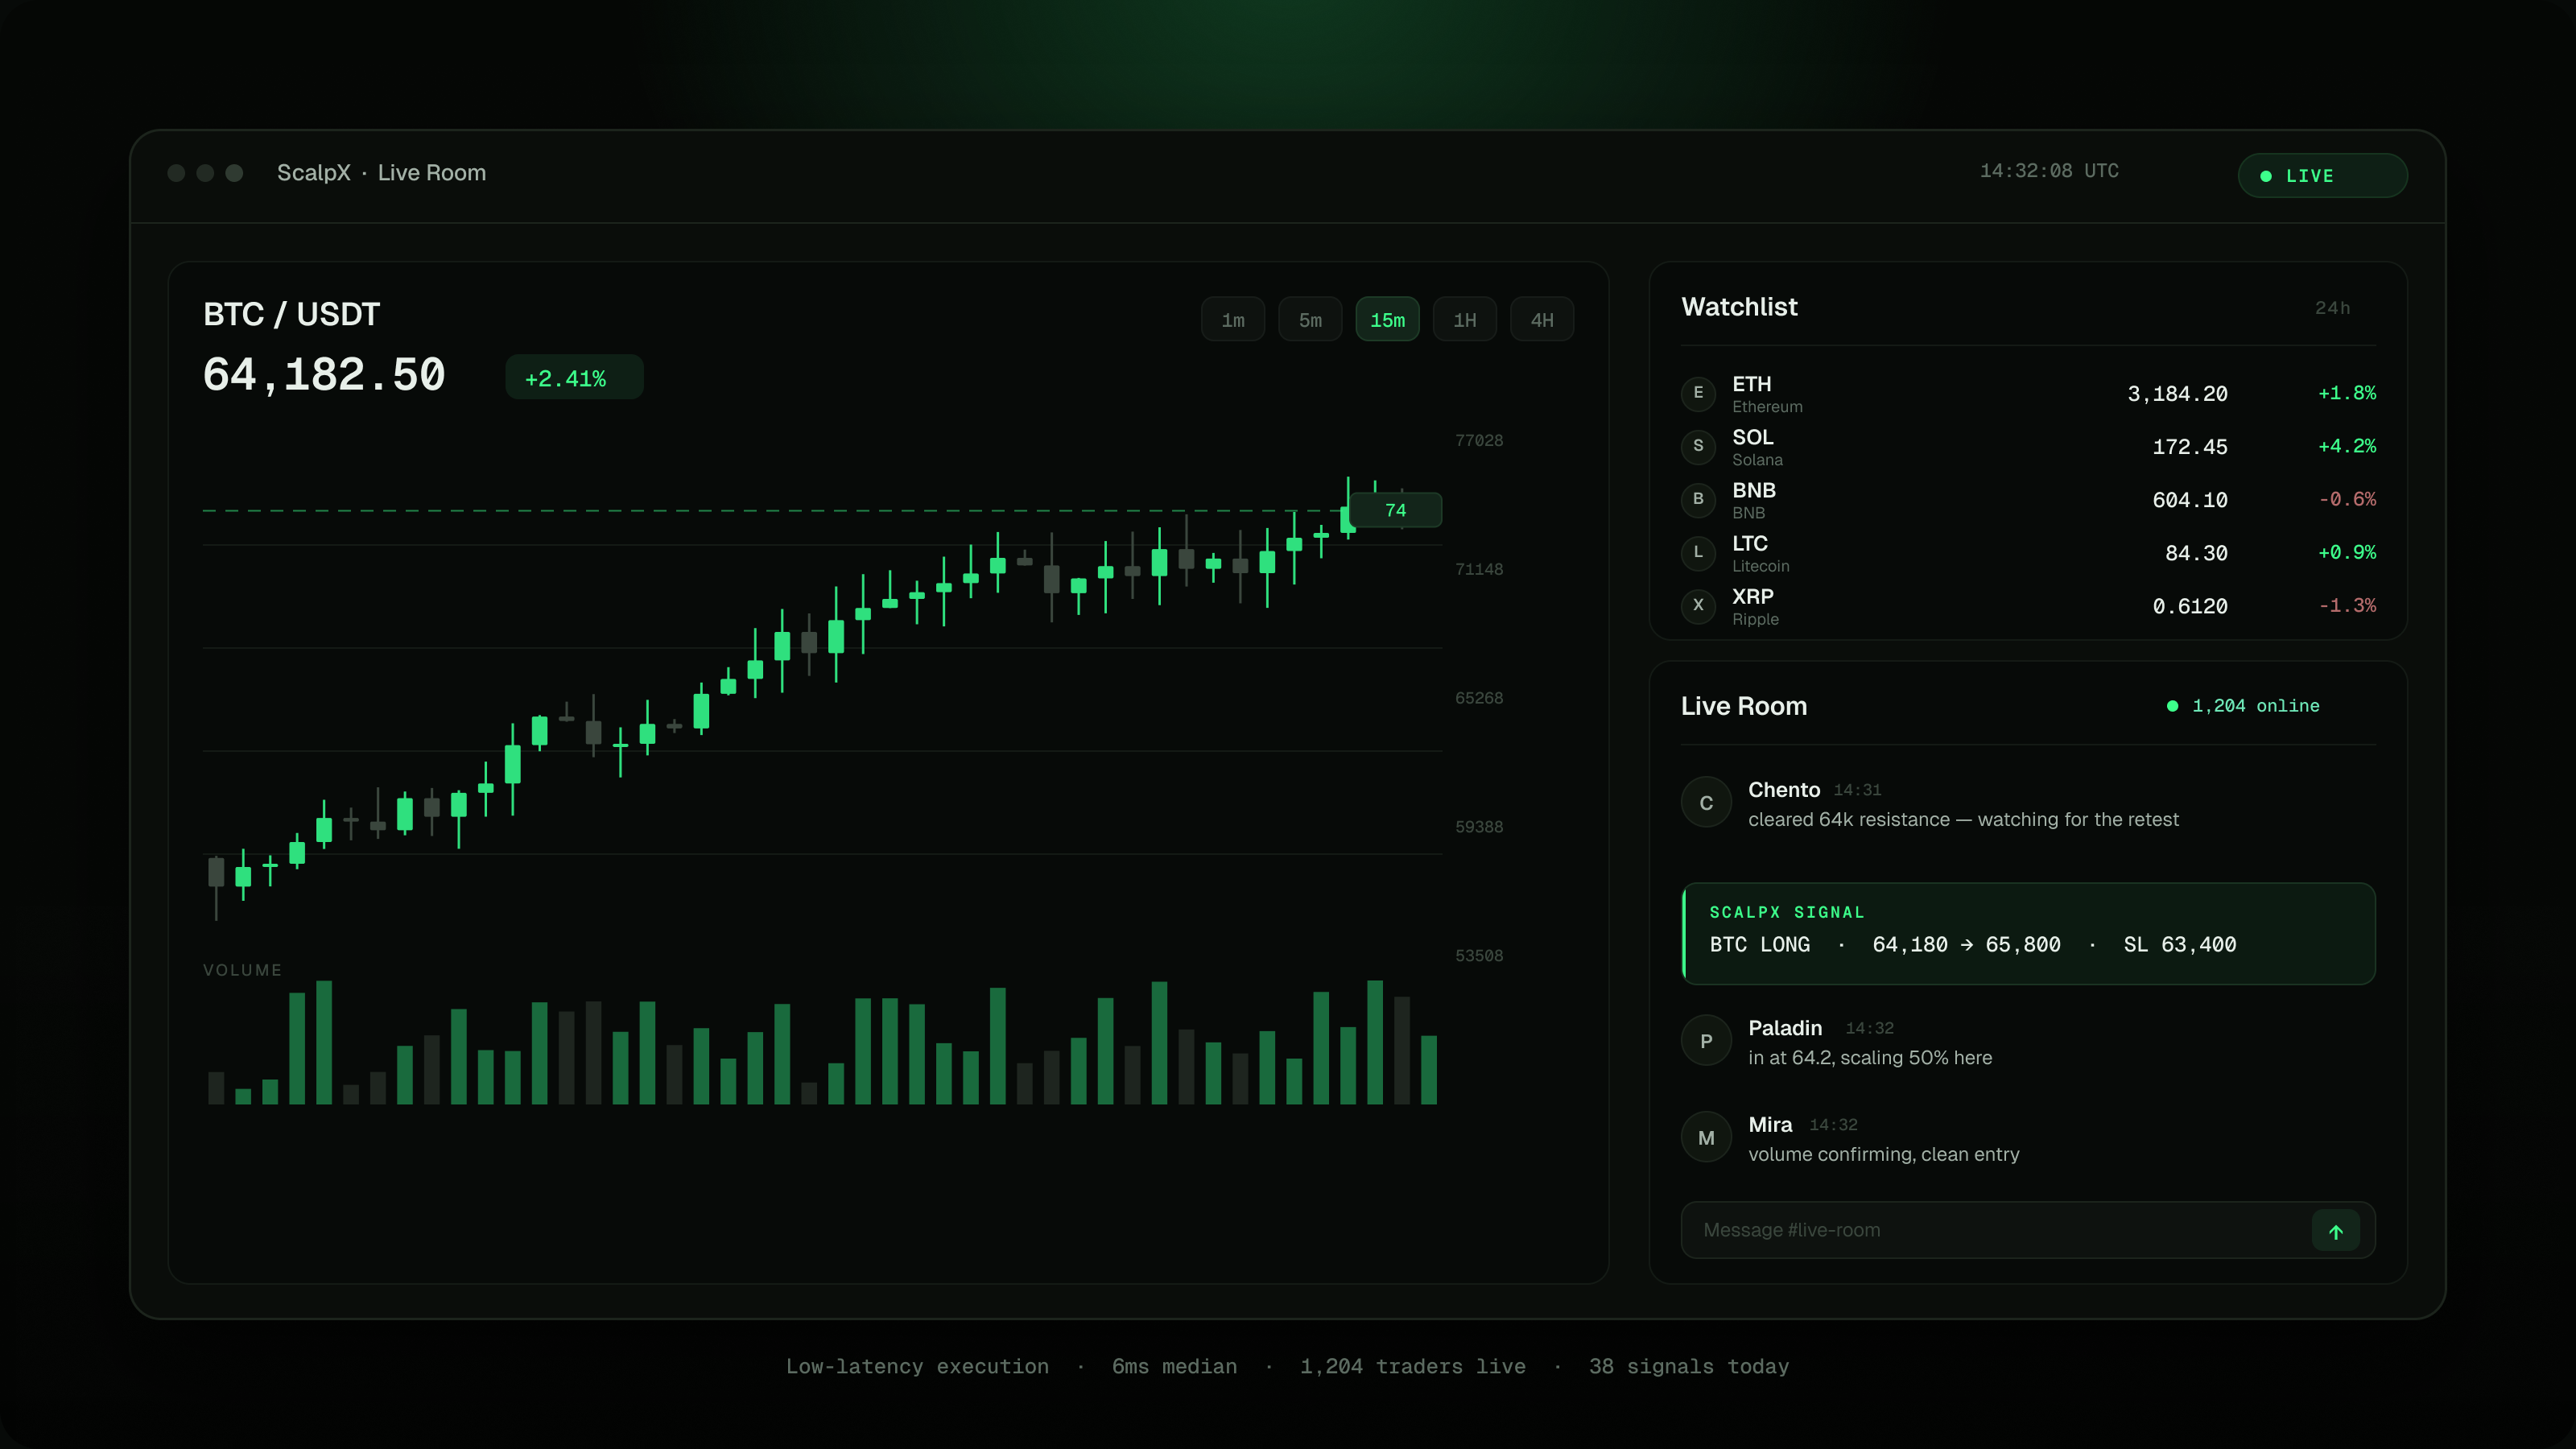Click the 71148 price axis label
This screenshot has height=1449, width=2576.
[x=1478, y=570]
